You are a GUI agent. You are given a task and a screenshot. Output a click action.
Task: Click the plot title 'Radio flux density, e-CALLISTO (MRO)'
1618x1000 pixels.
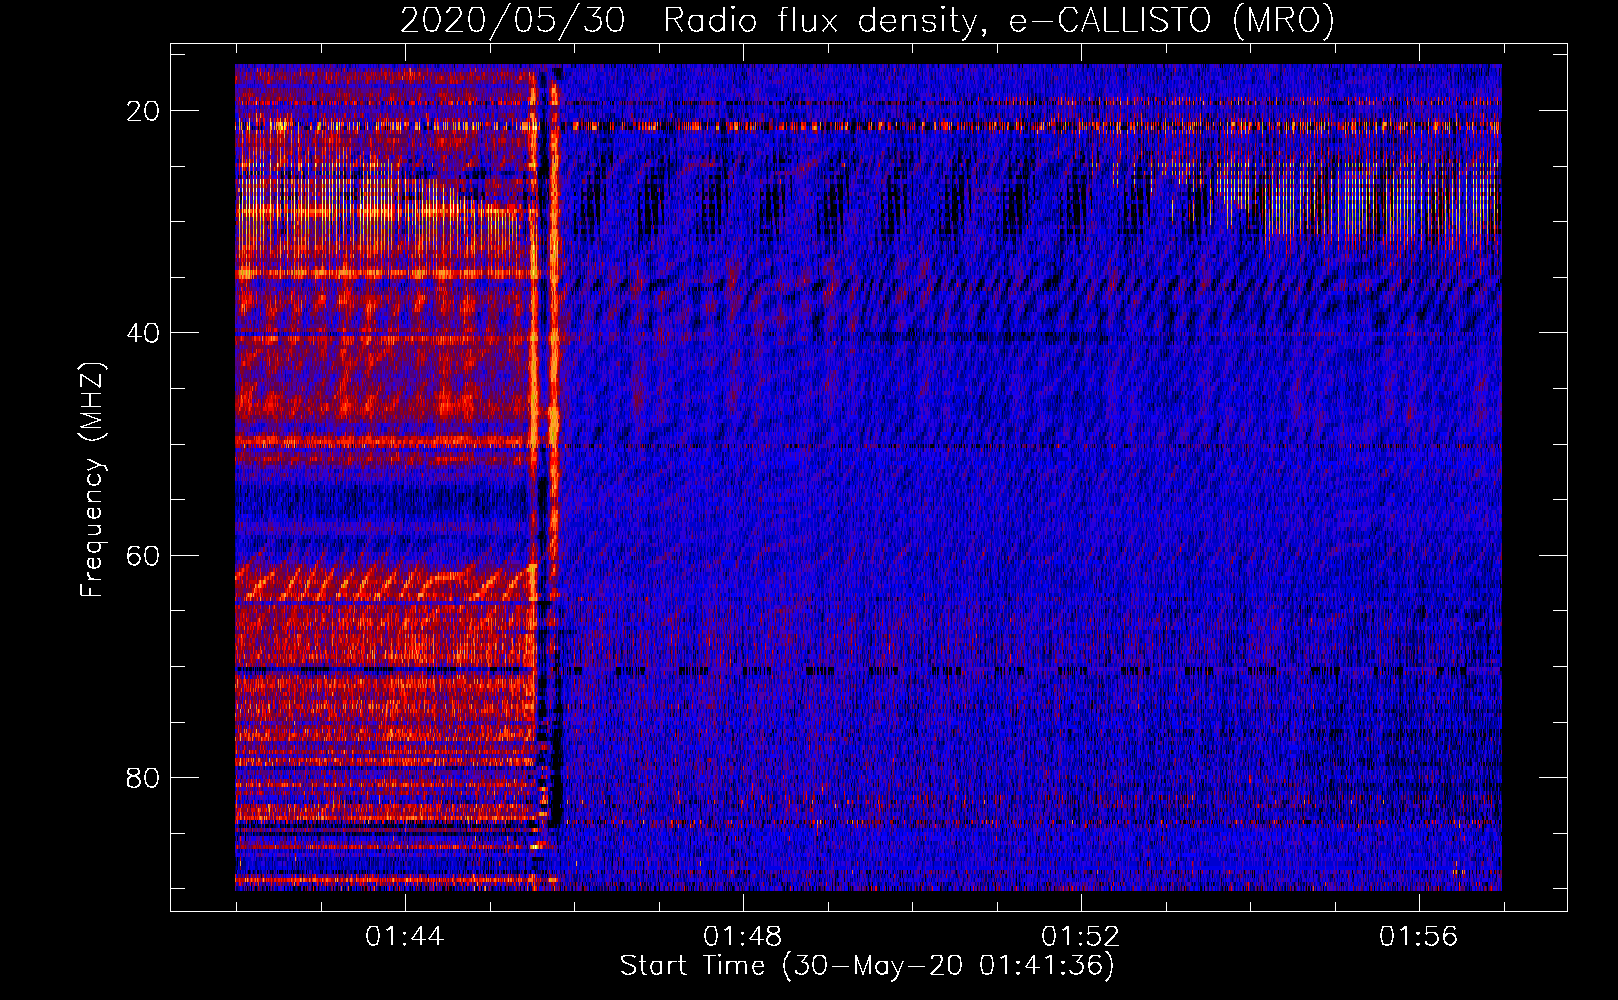point(999,20)
